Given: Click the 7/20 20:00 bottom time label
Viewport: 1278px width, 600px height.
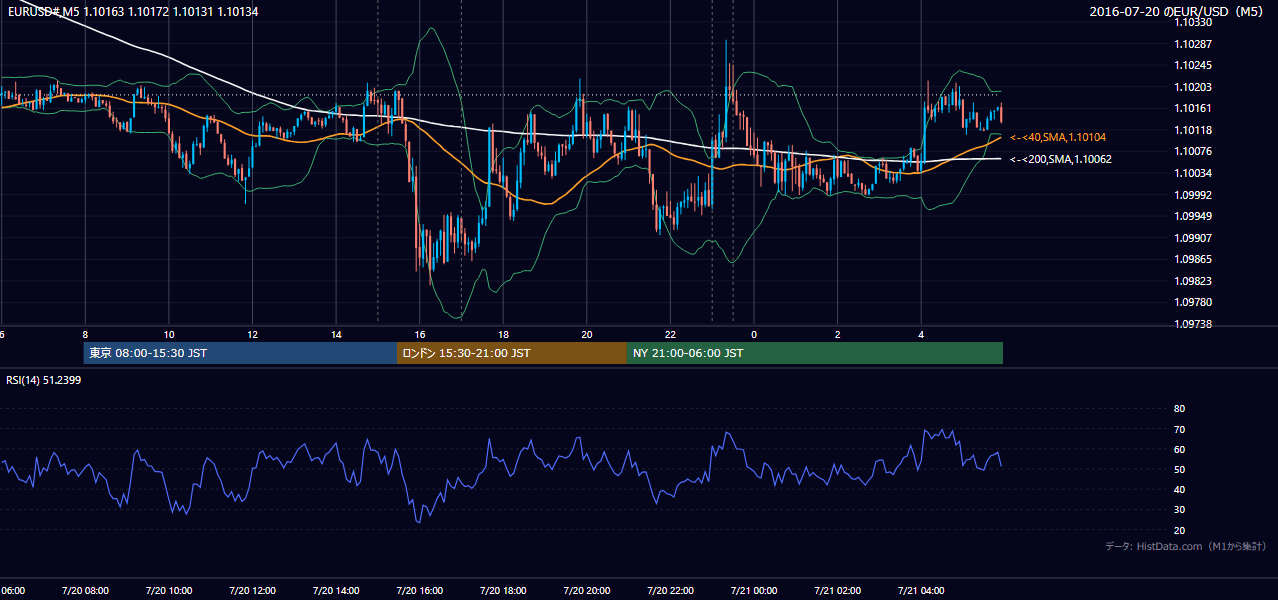Looking at the screenshot, I should pyautogui.click(x=586, y=590).
